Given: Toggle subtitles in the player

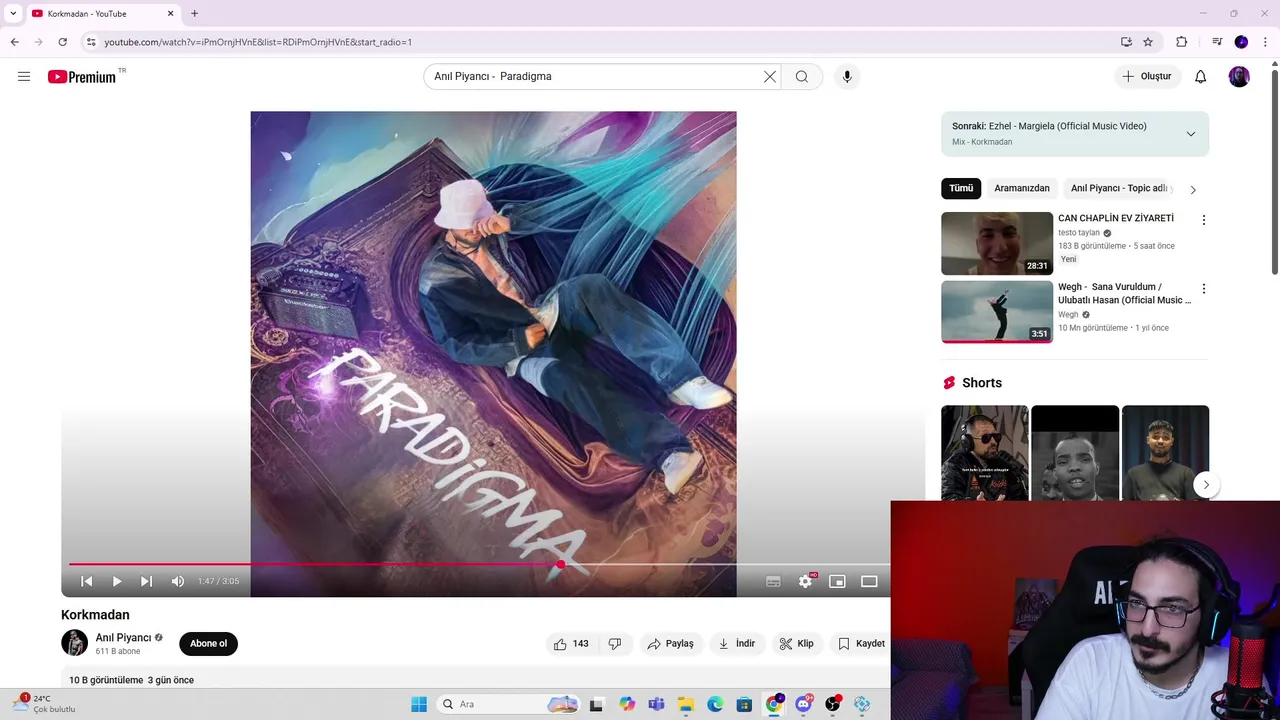Looking at the screenshot, I should click(773, 581).
